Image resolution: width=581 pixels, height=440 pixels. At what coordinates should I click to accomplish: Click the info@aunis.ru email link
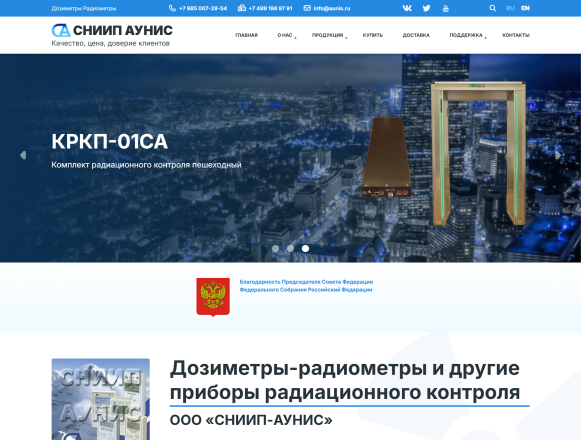(332, 8)
